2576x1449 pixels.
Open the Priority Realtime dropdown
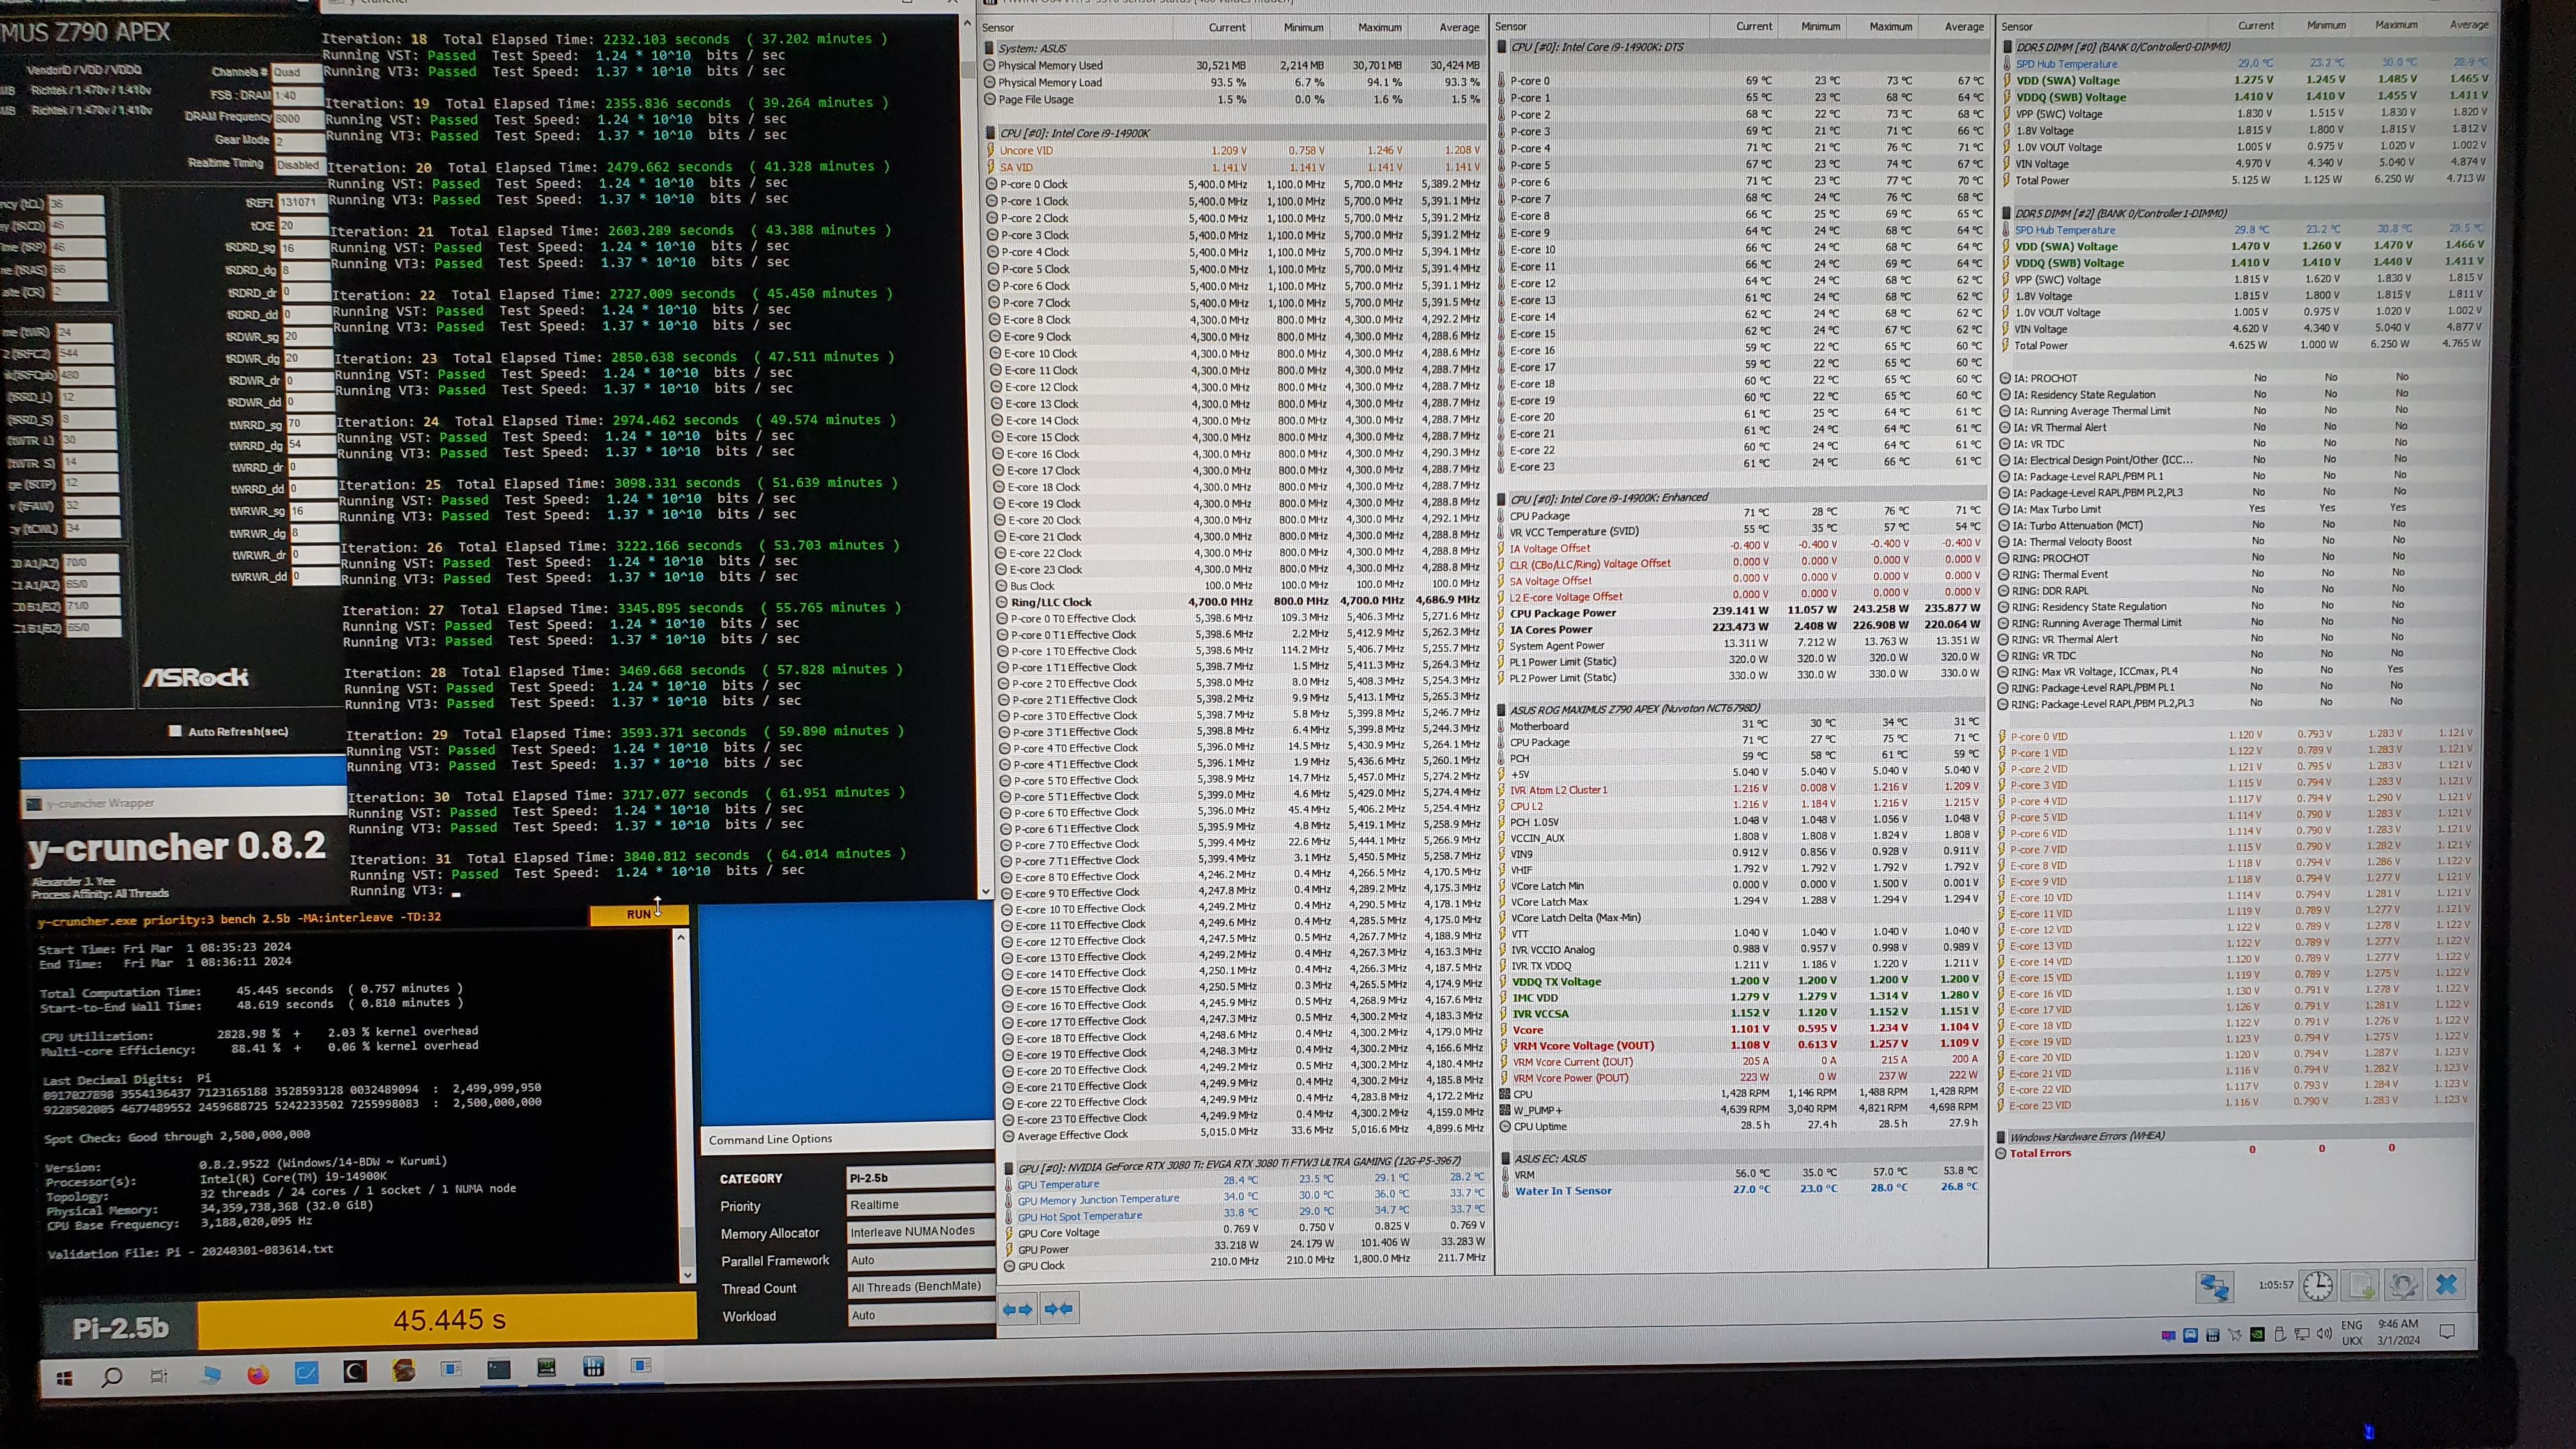pyautogui.click(x=920, y=1205)
